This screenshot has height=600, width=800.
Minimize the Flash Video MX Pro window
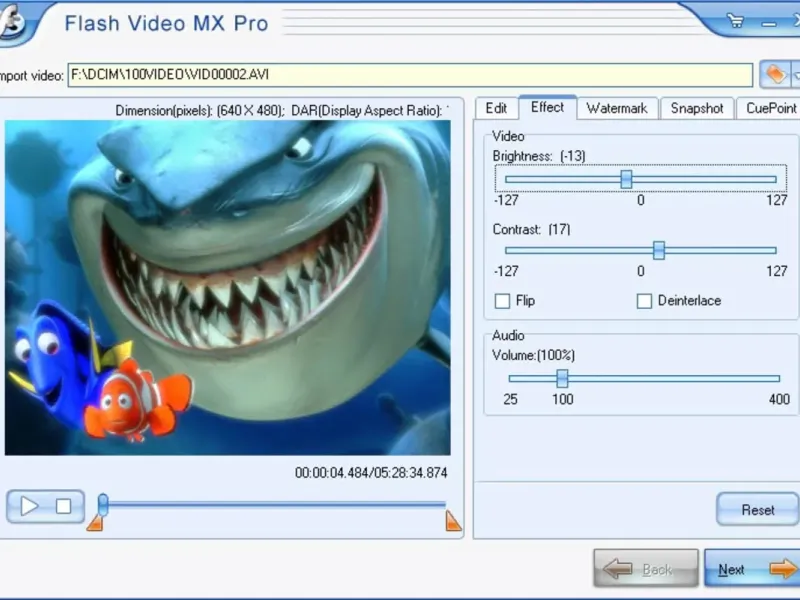(768, 23)
